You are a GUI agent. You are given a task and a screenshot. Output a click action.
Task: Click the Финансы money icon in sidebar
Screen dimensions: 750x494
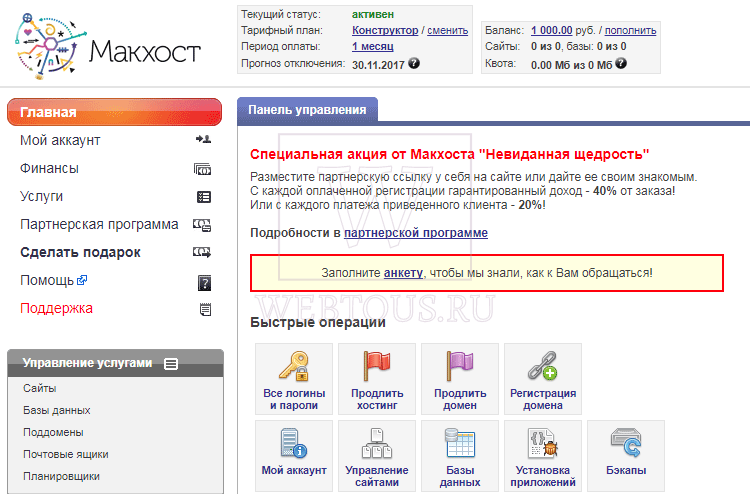203,169
